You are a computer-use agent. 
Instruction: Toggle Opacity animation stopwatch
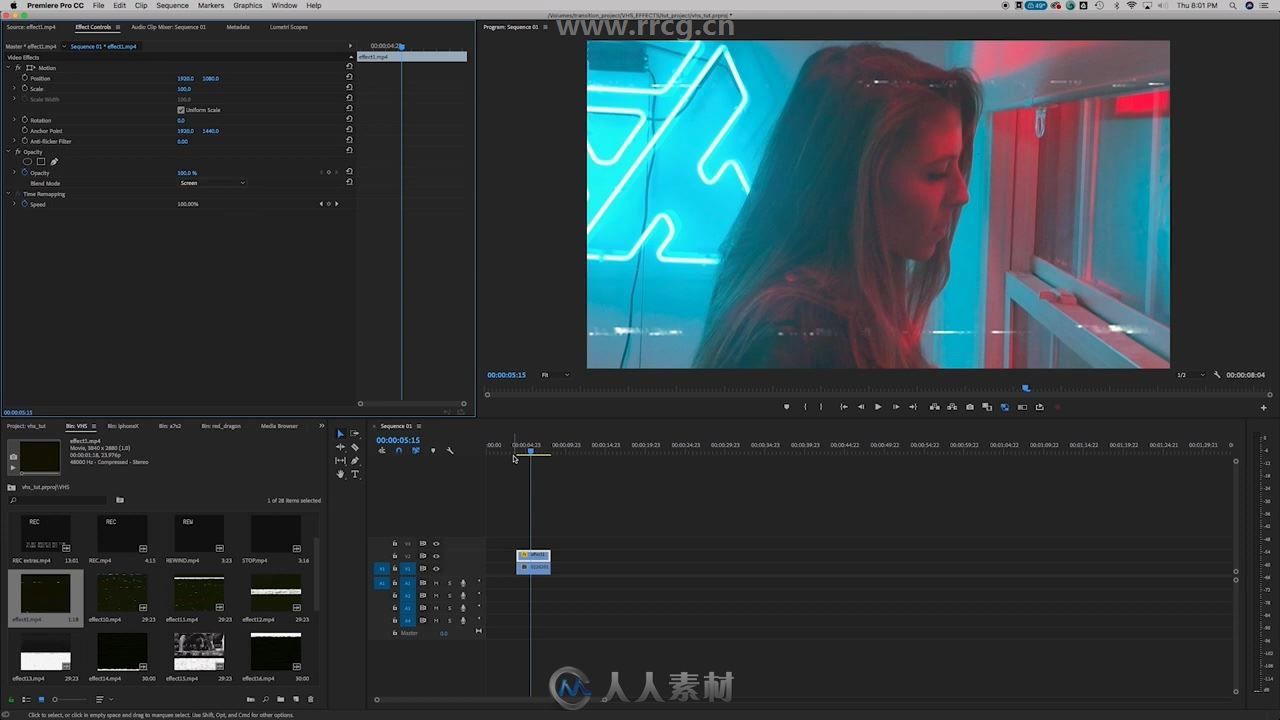point(25,173)
